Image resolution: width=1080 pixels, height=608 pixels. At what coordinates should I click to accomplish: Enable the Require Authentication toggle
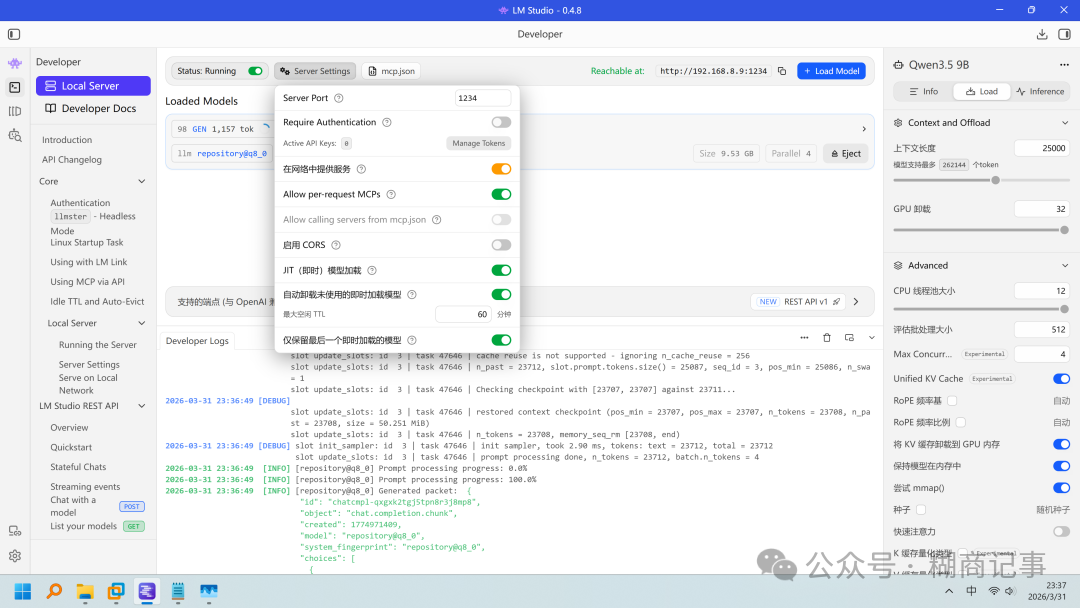coord(501,122)
